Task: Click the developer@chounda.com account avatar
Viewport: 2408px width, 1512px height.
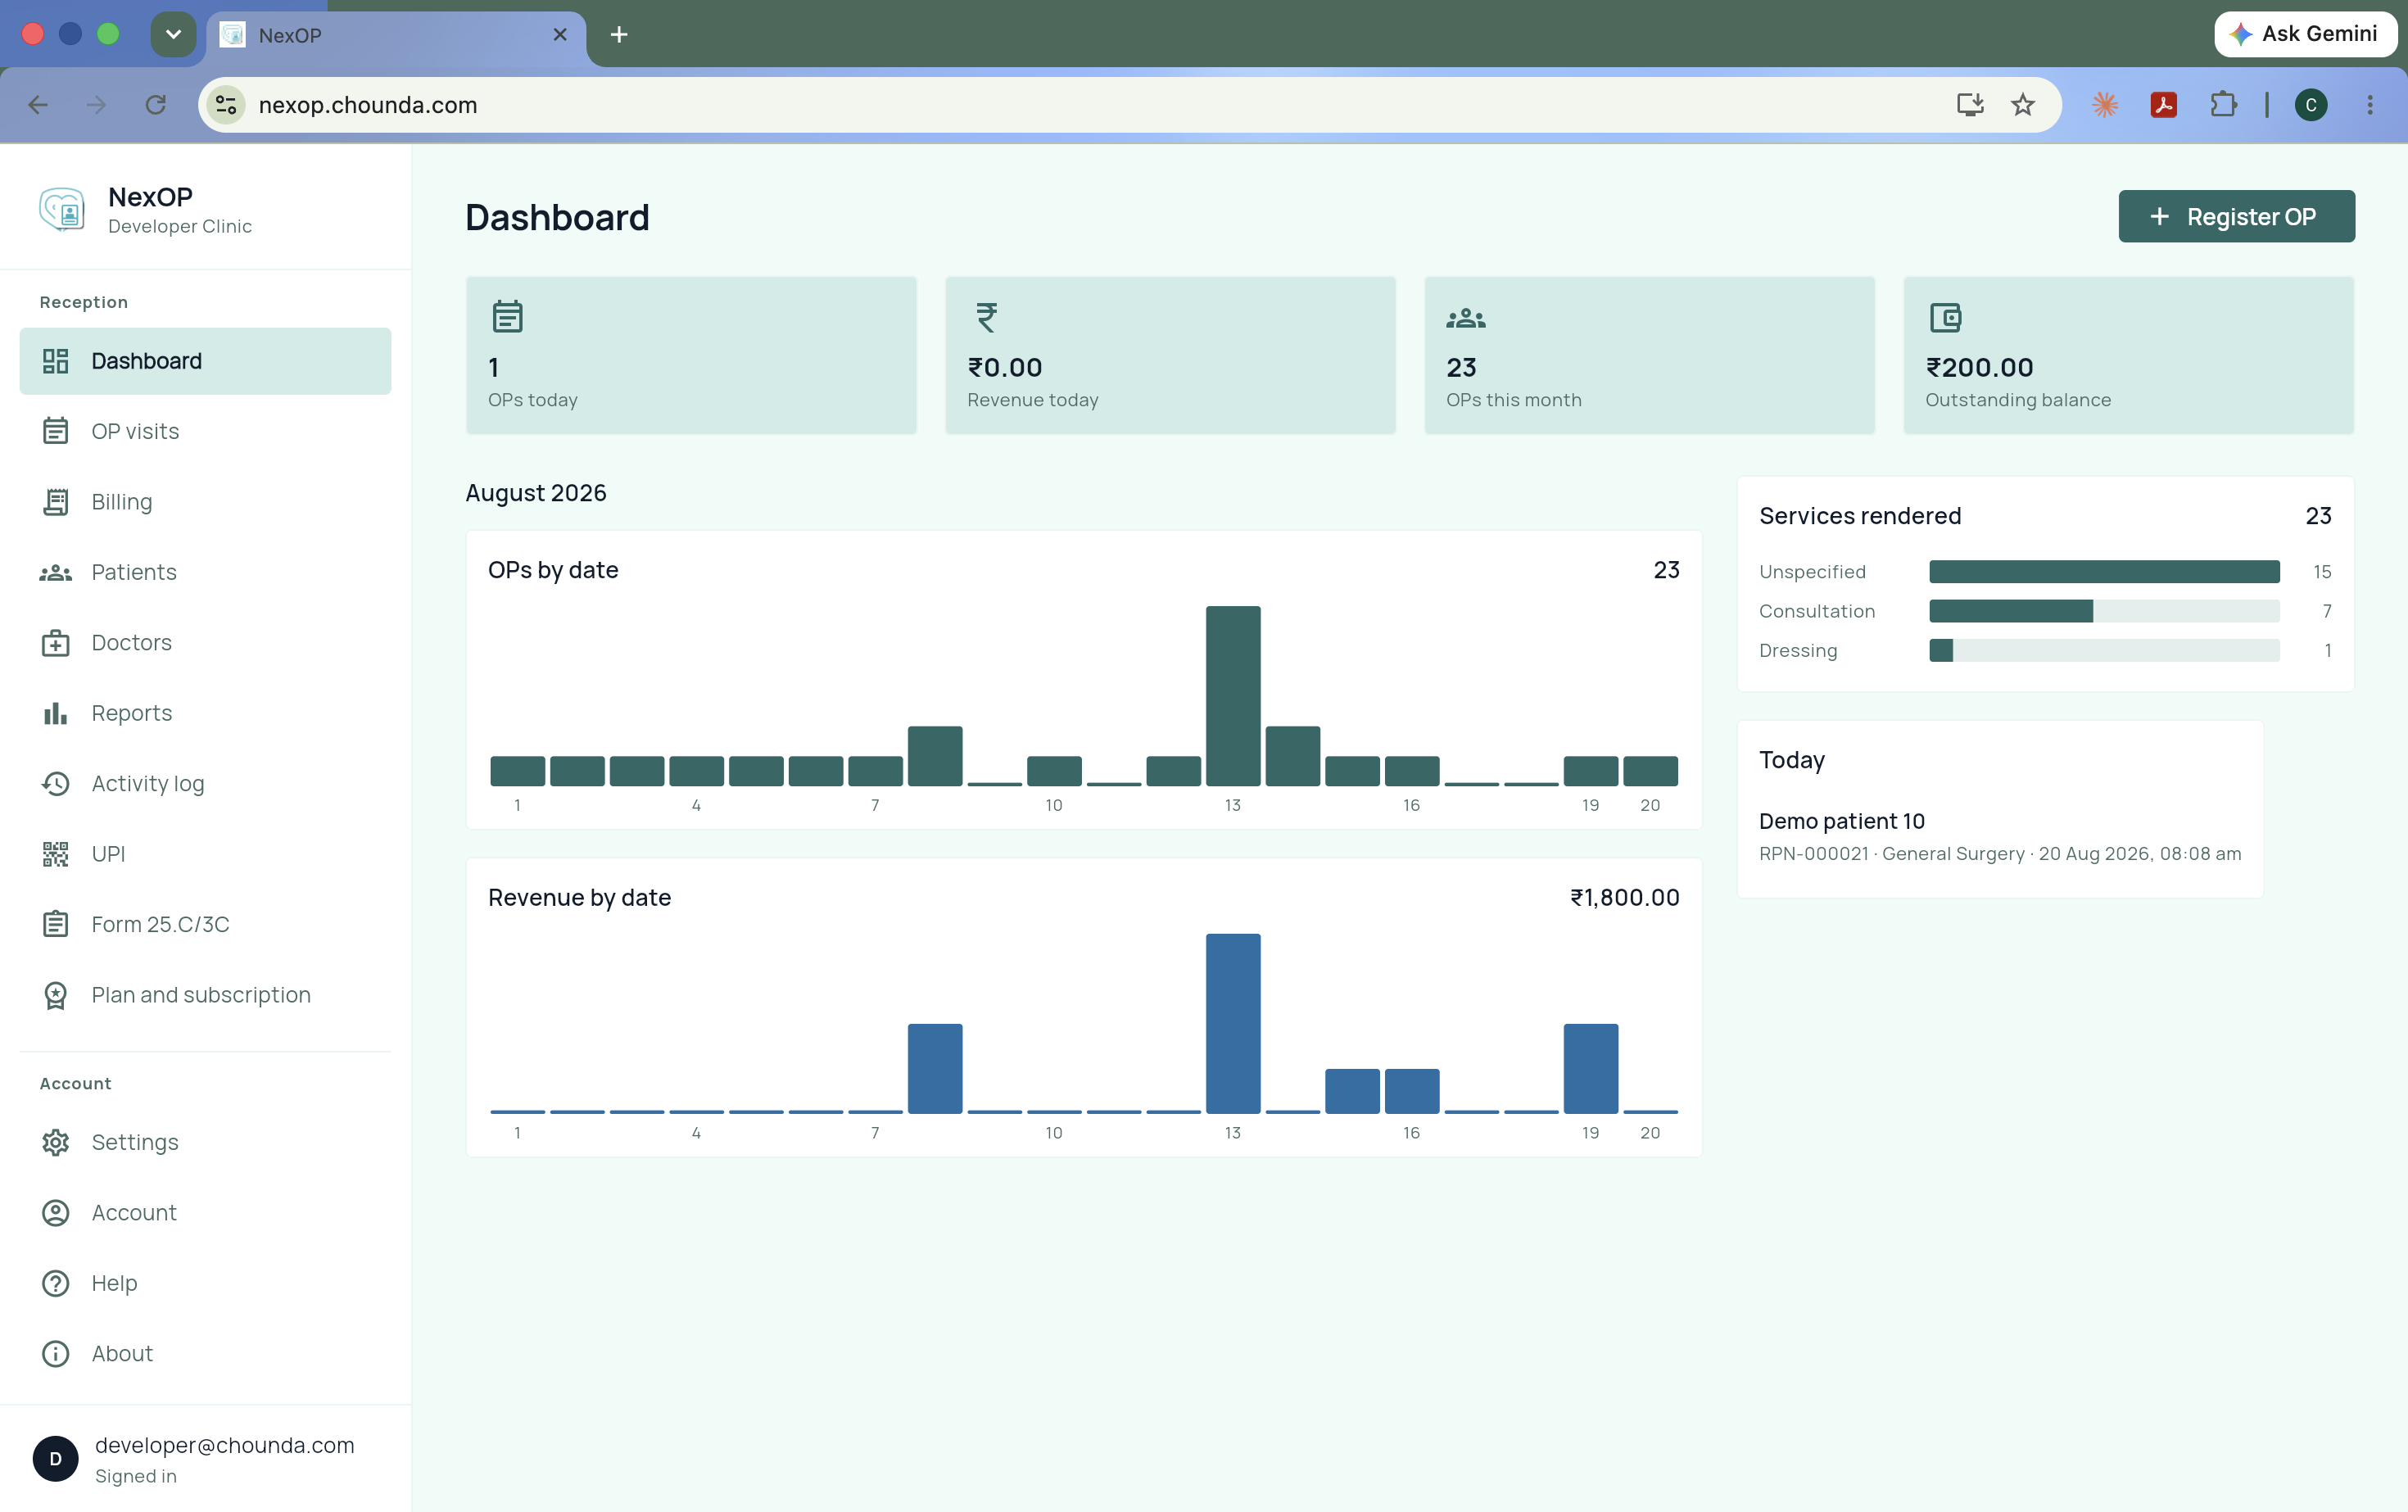Action: coord(56,1459)
